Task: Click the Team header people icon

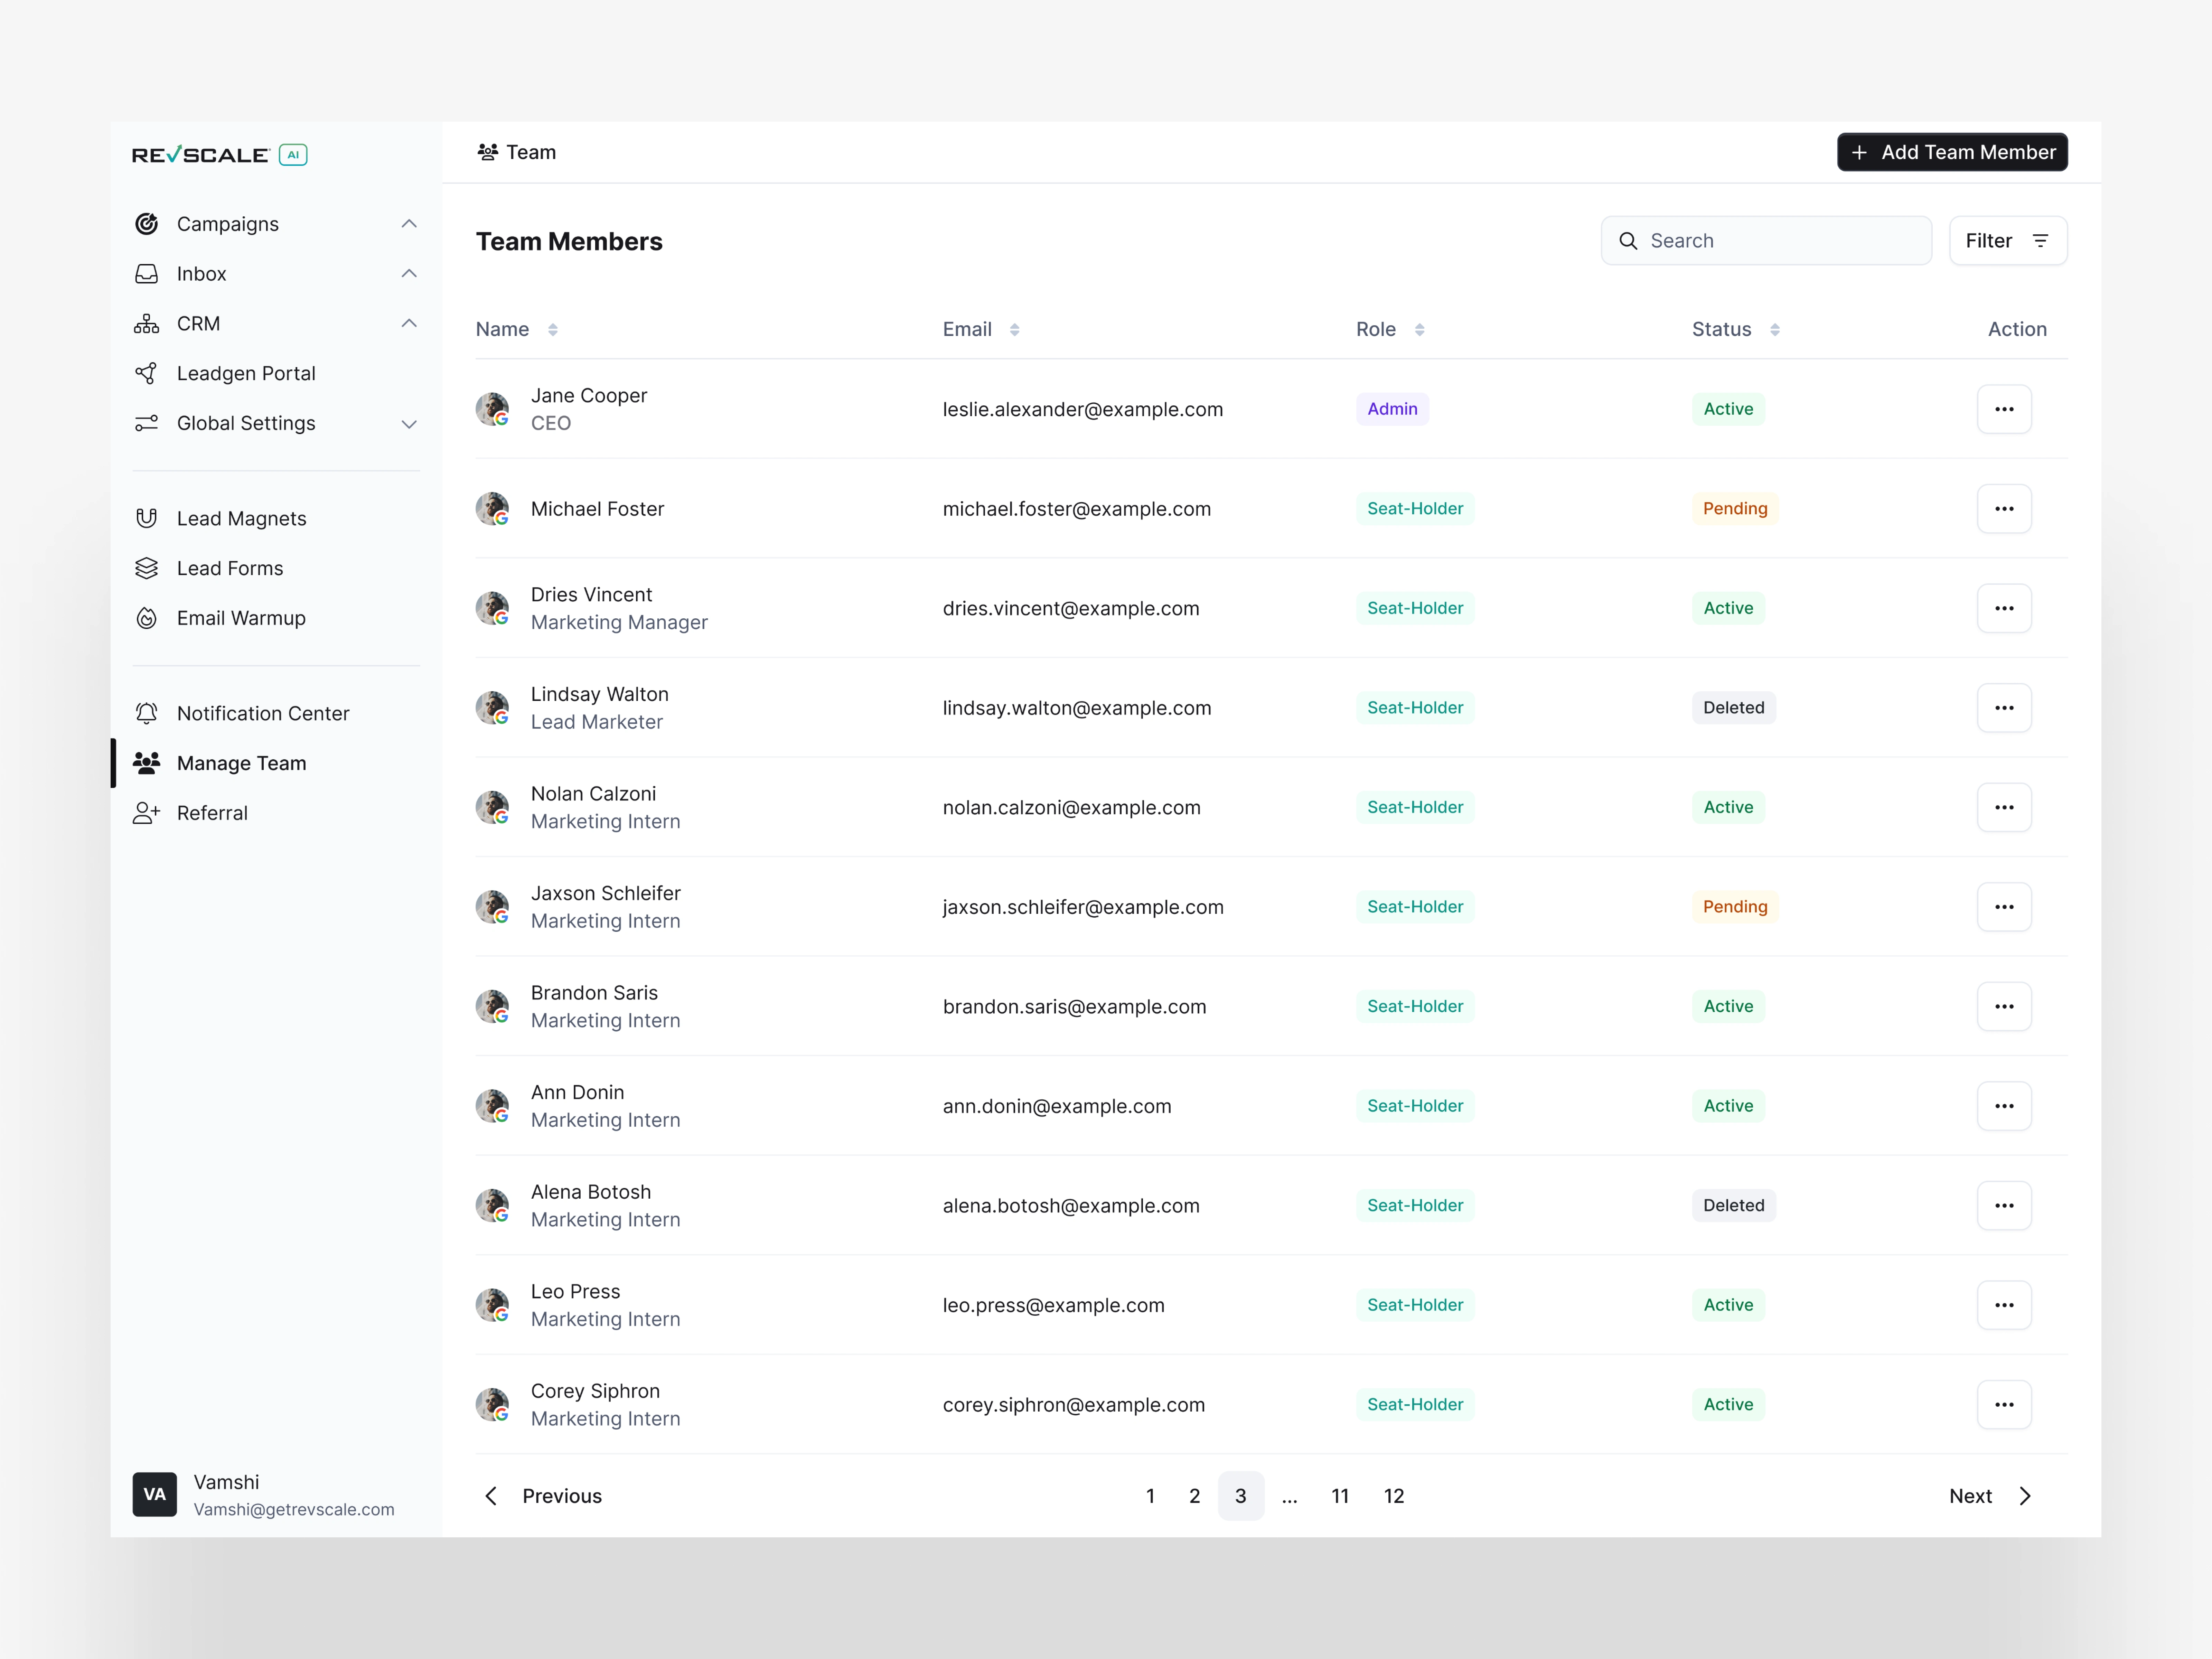Action: (488, 152)
